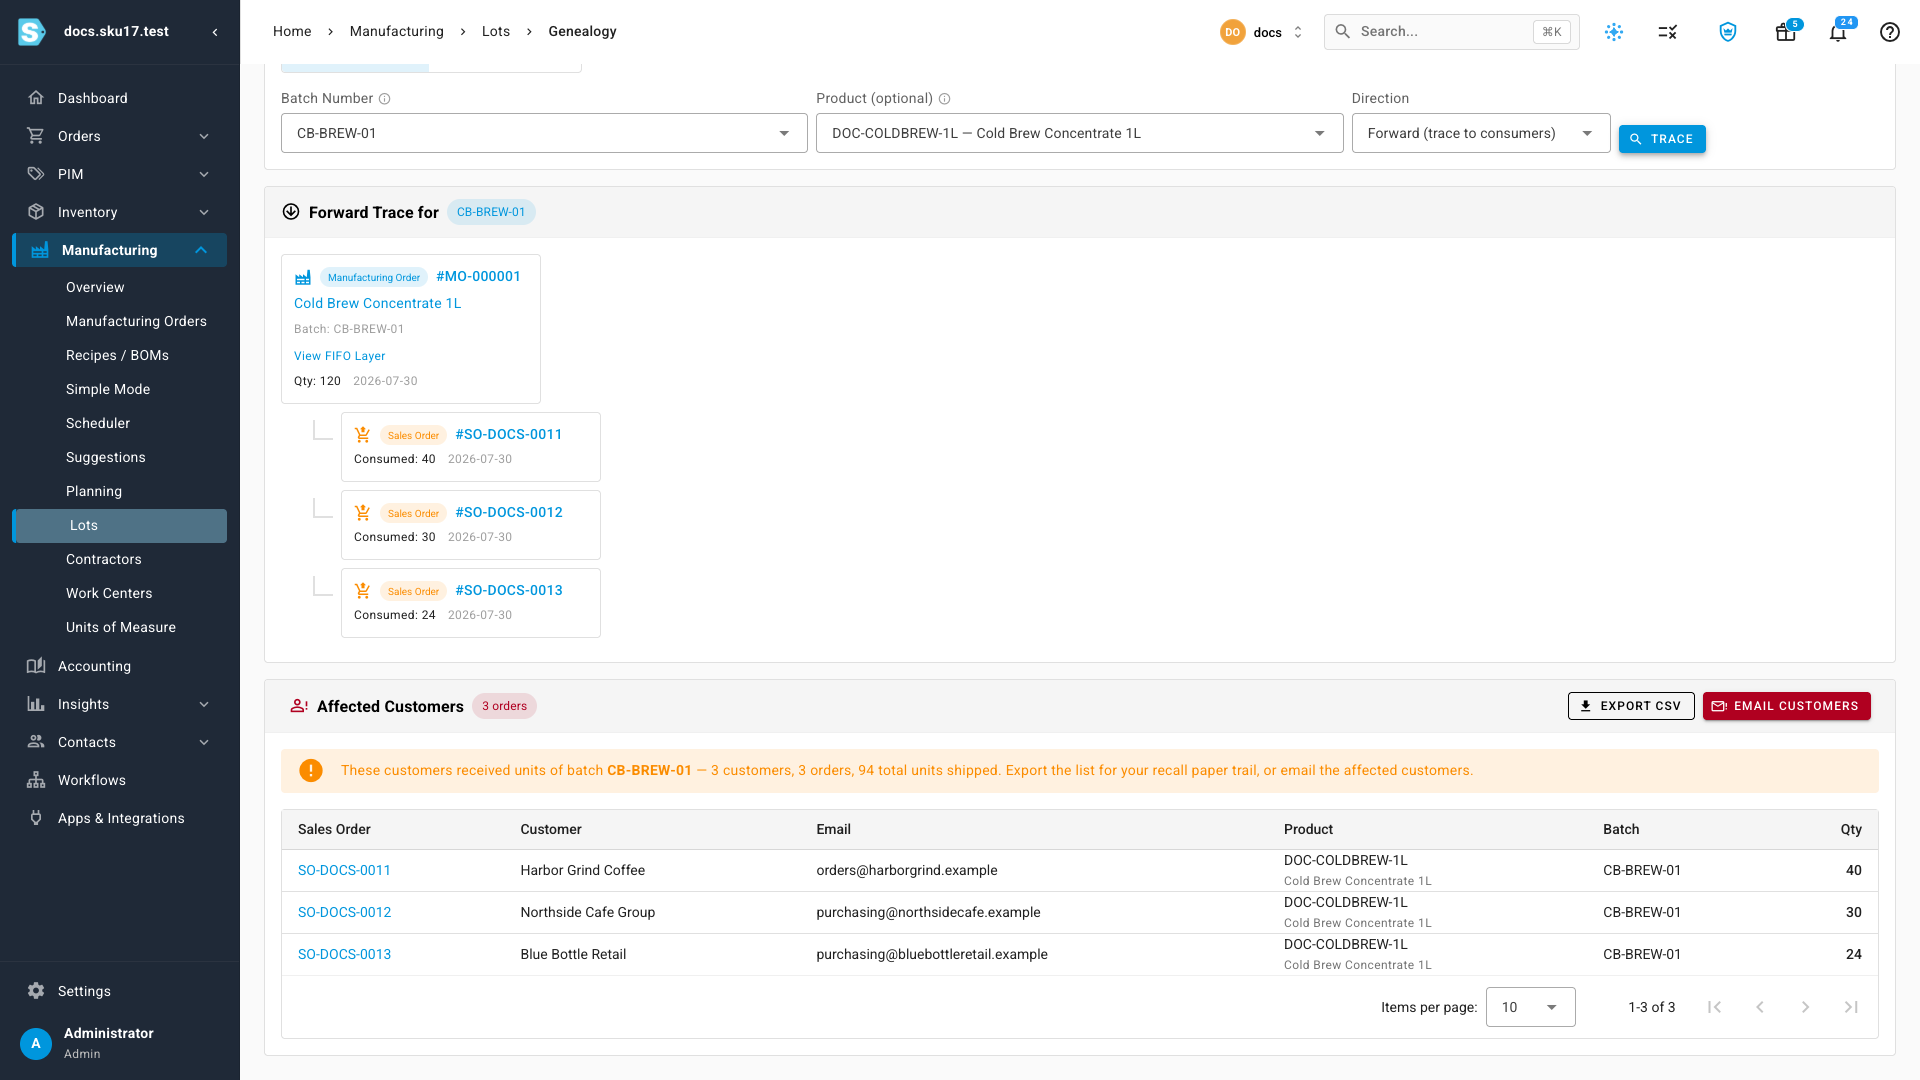Screen dimensions: 1920x1080
Task: Click EMAIL CUSTOMERS button
Action: (x=1786, y=706)
